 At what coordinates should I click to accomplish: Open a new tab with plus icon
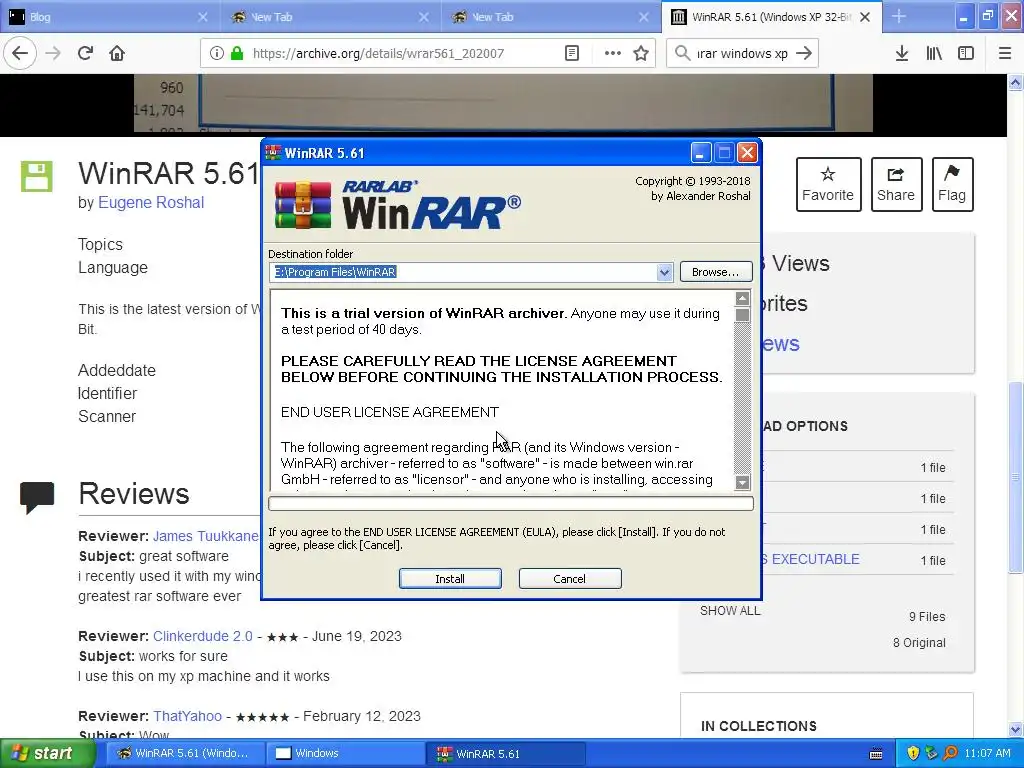pyautogui.click(x=899, y=16)
